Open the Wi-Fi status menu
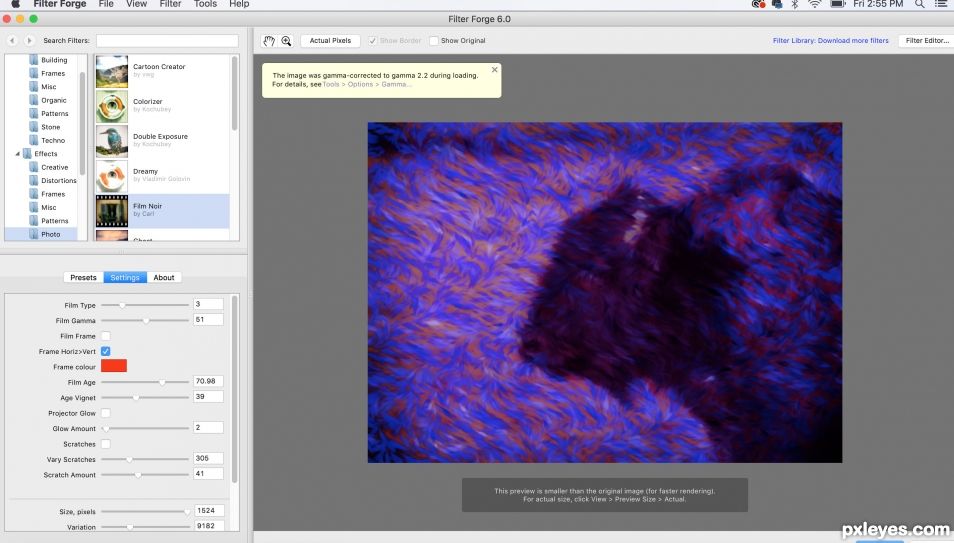The height and width of the screenshot is (543, 954). [814, 4]
